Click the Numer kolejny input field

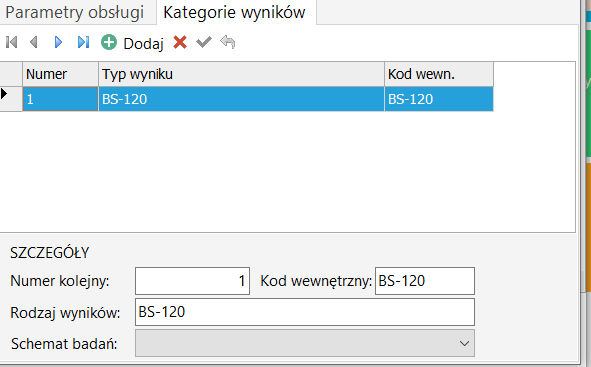click(x=192, y=281)
